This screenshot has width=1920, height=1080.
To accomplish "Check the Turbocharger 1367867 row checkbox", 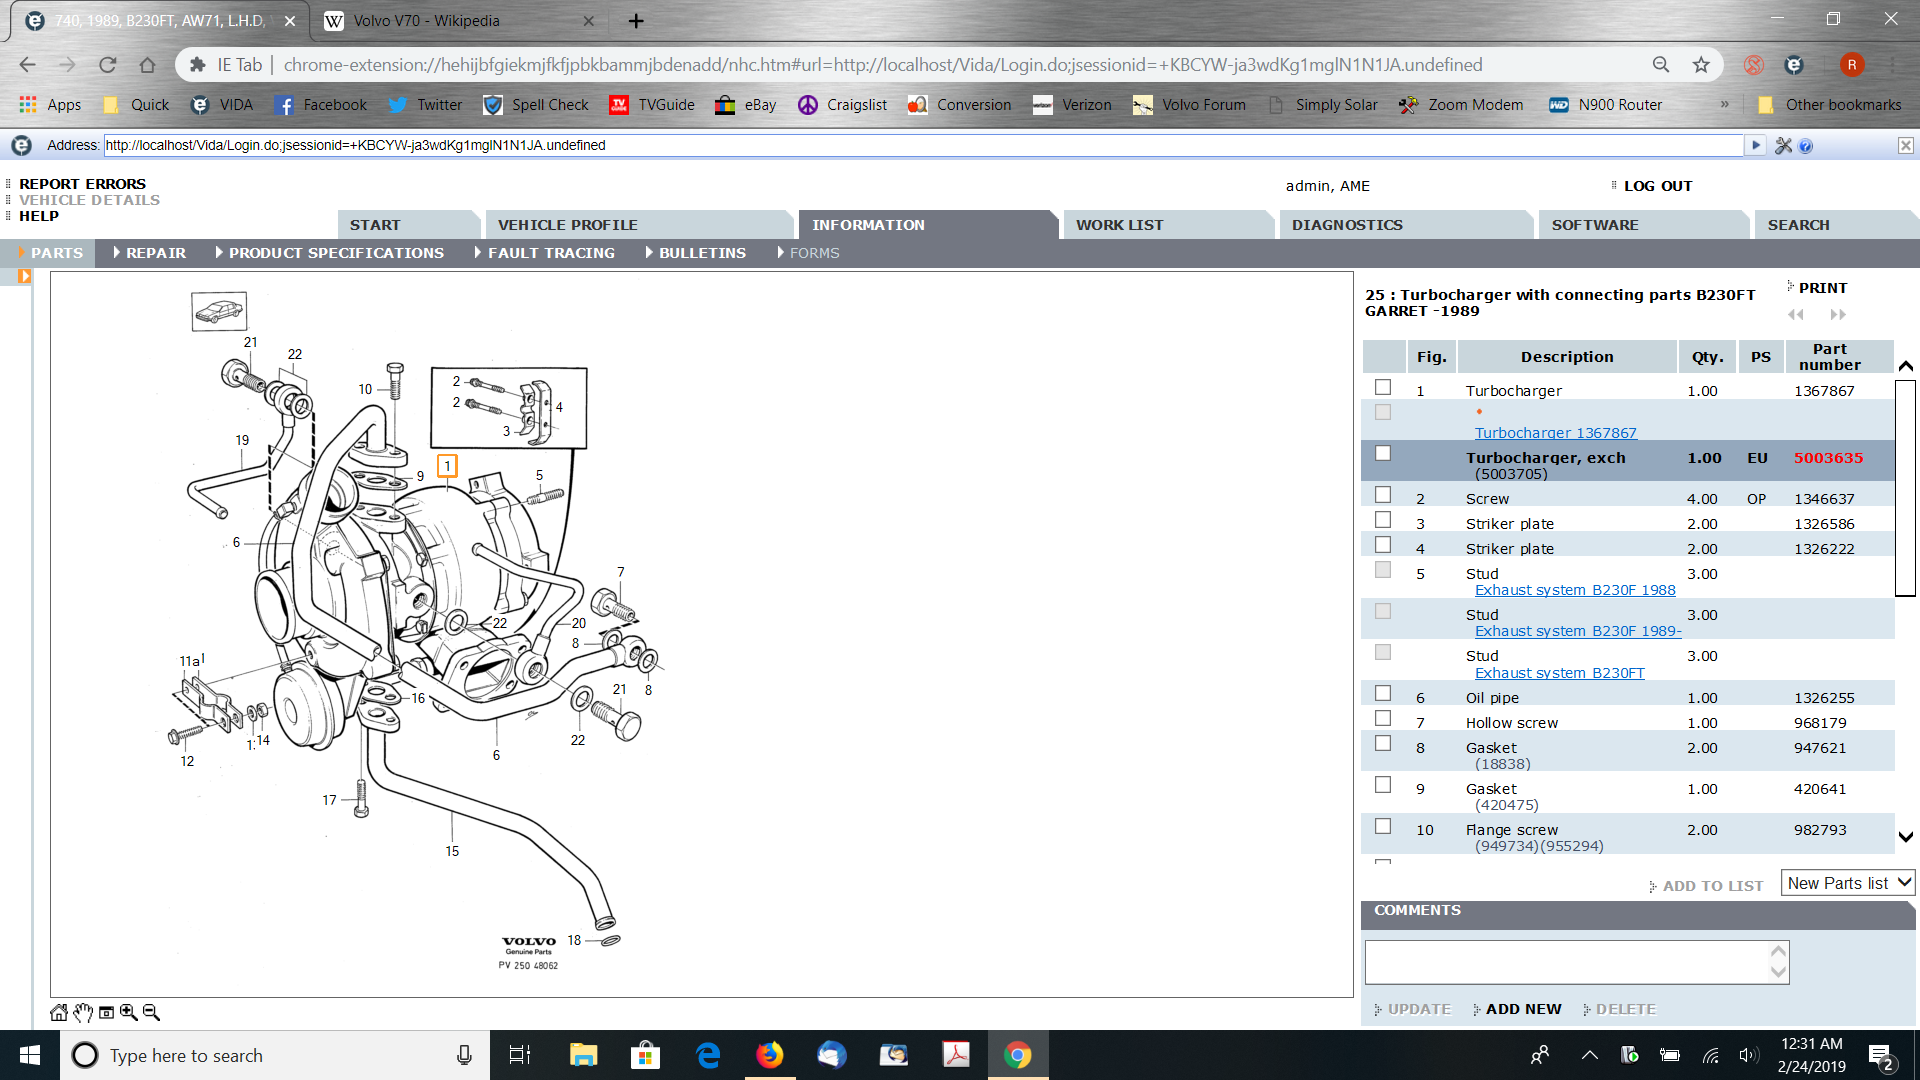I will coord(1383,388).
